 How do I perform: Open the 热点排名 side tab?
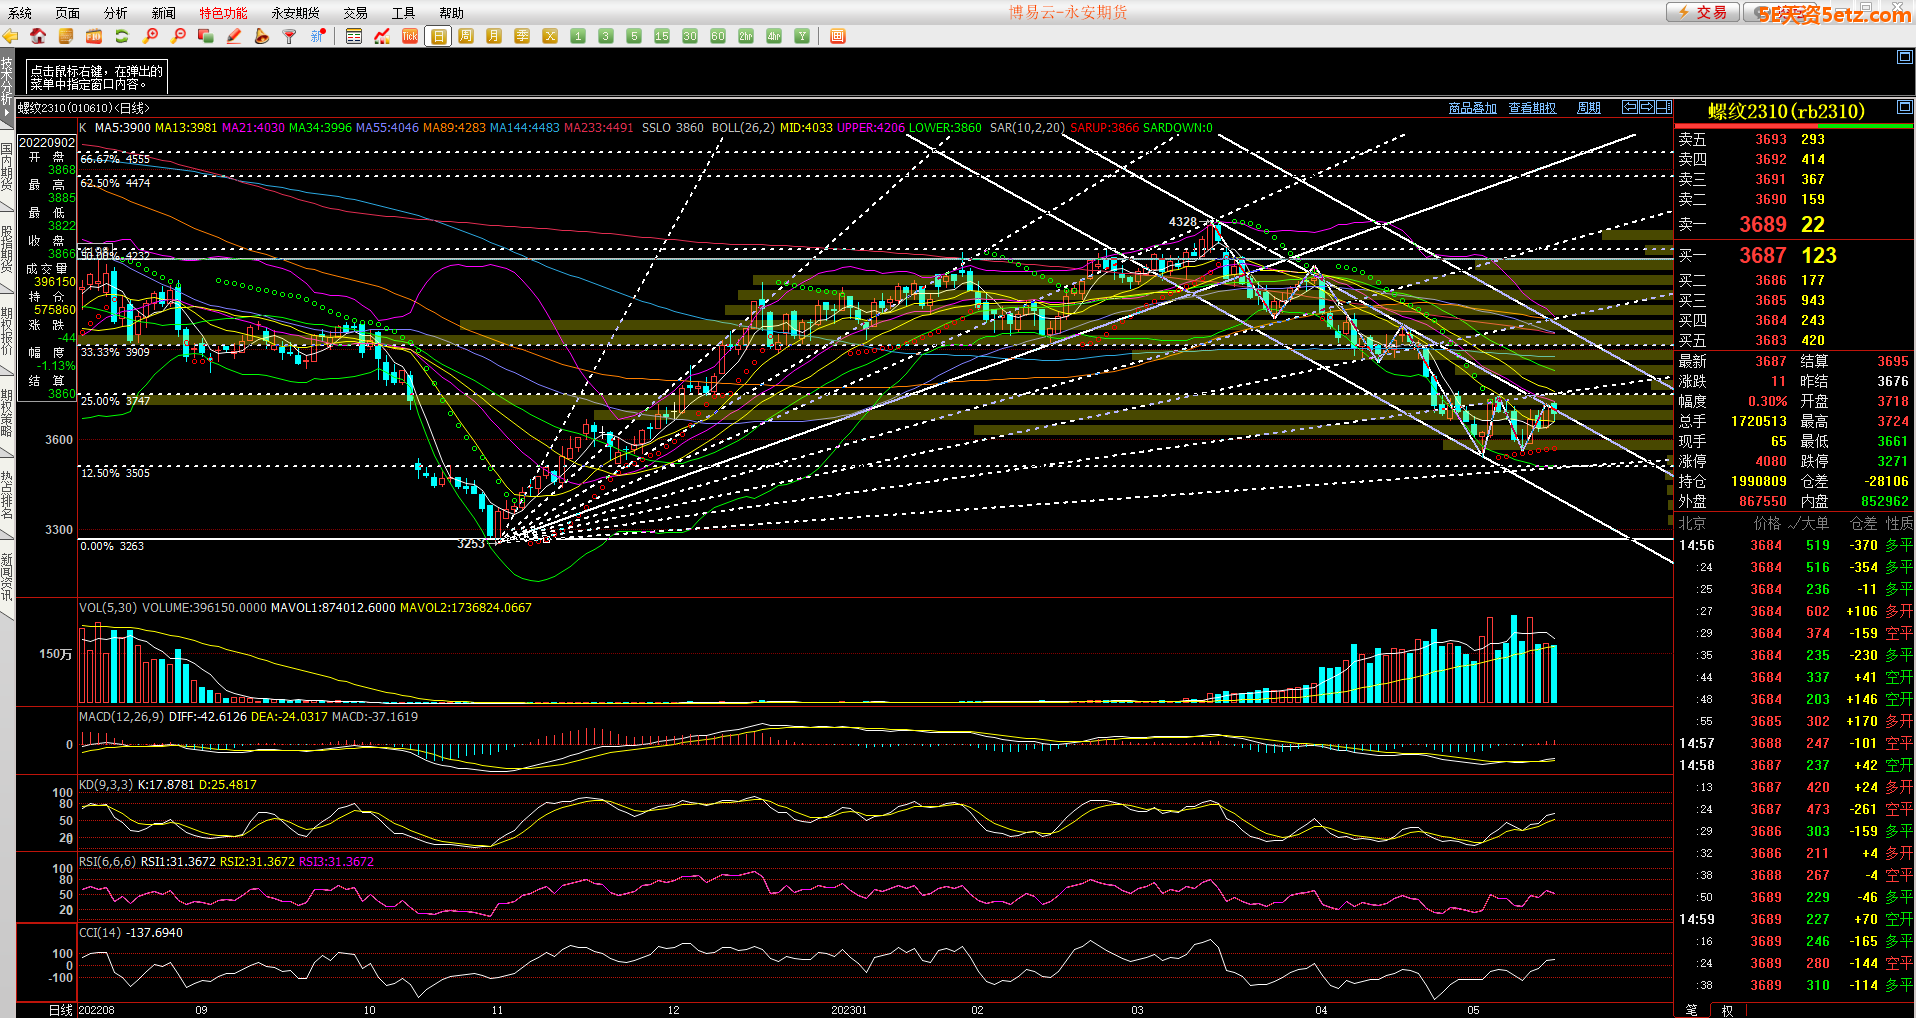(x=7, y=495)
